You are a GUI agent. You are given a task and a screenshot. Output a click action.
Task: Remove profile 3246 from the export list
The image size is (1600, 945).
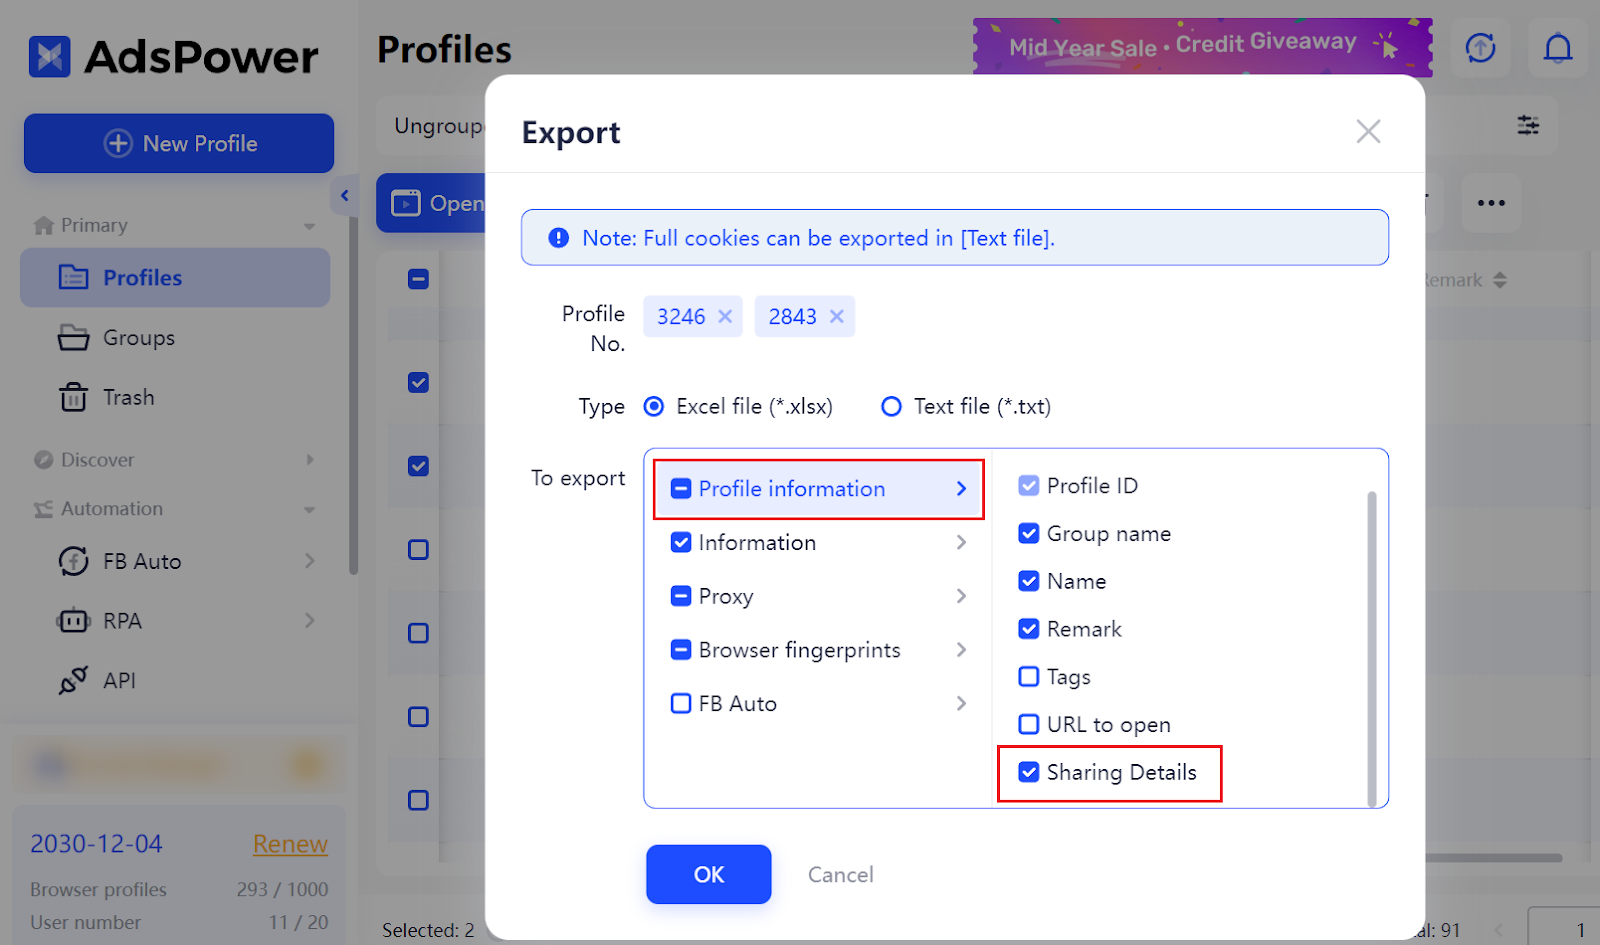tap(725, 316)
